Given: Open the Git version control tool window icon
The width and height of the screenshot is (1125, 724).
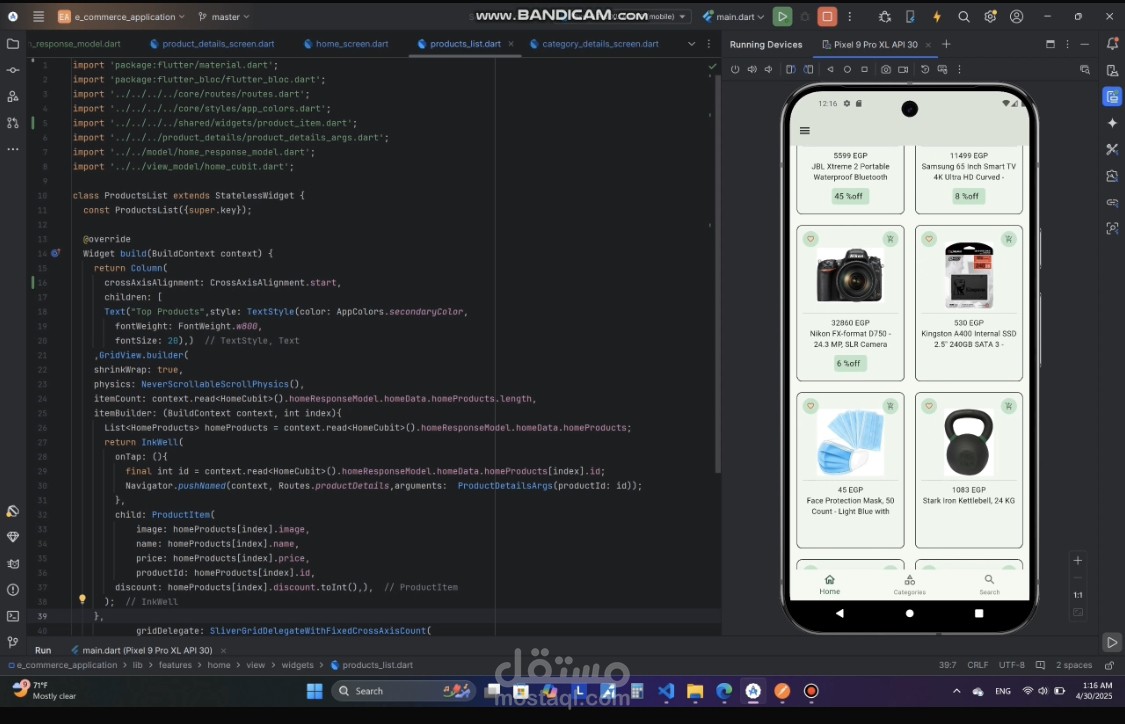Looking at the screenshot, I should point(13,642).
